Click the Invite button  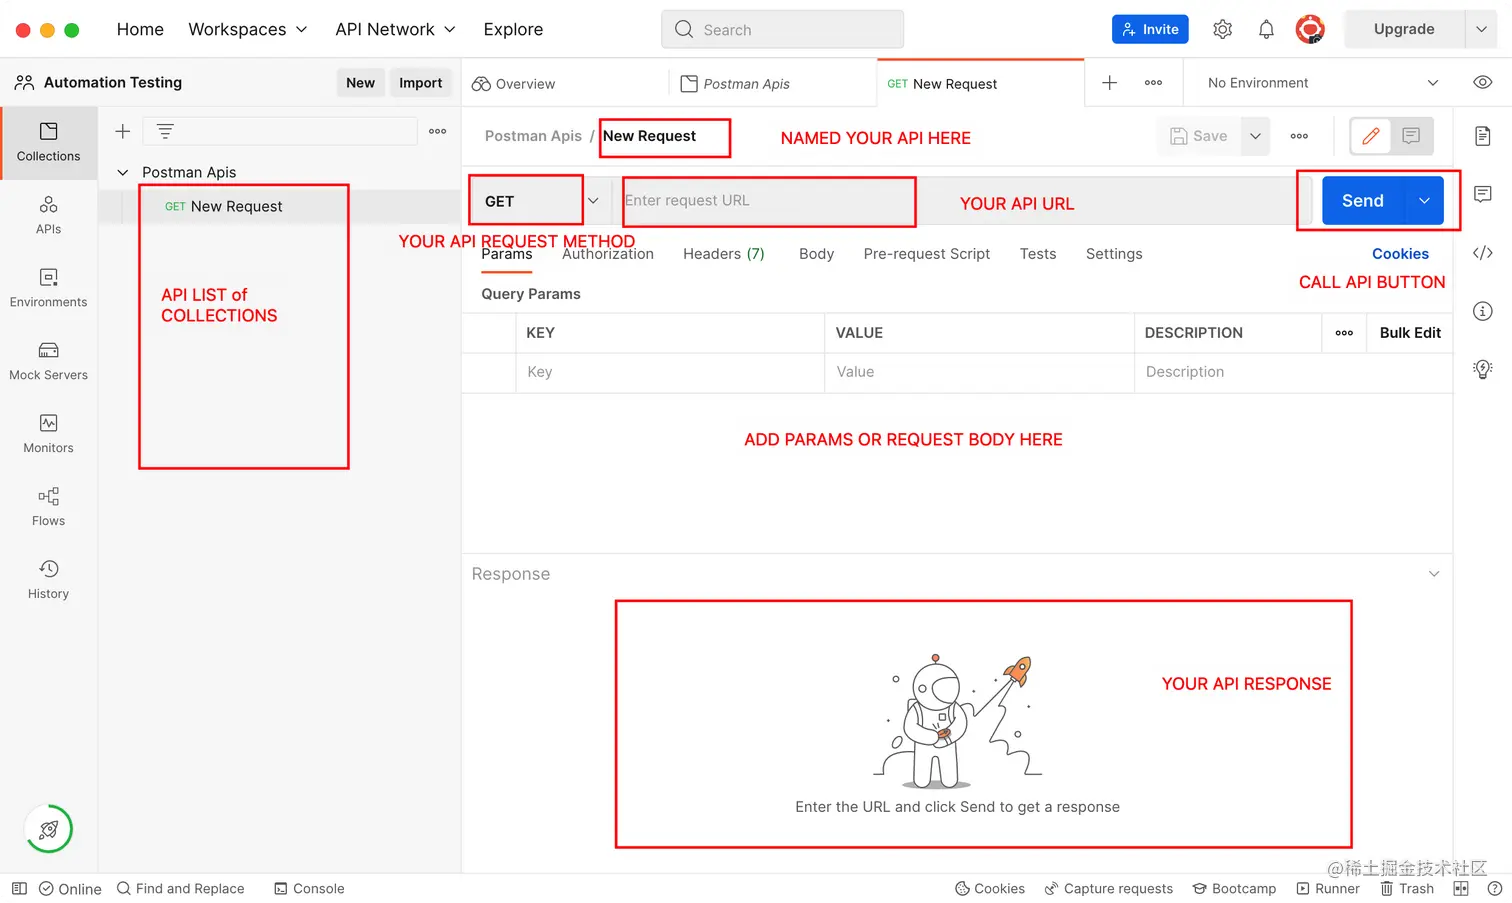click(1150, 29)
